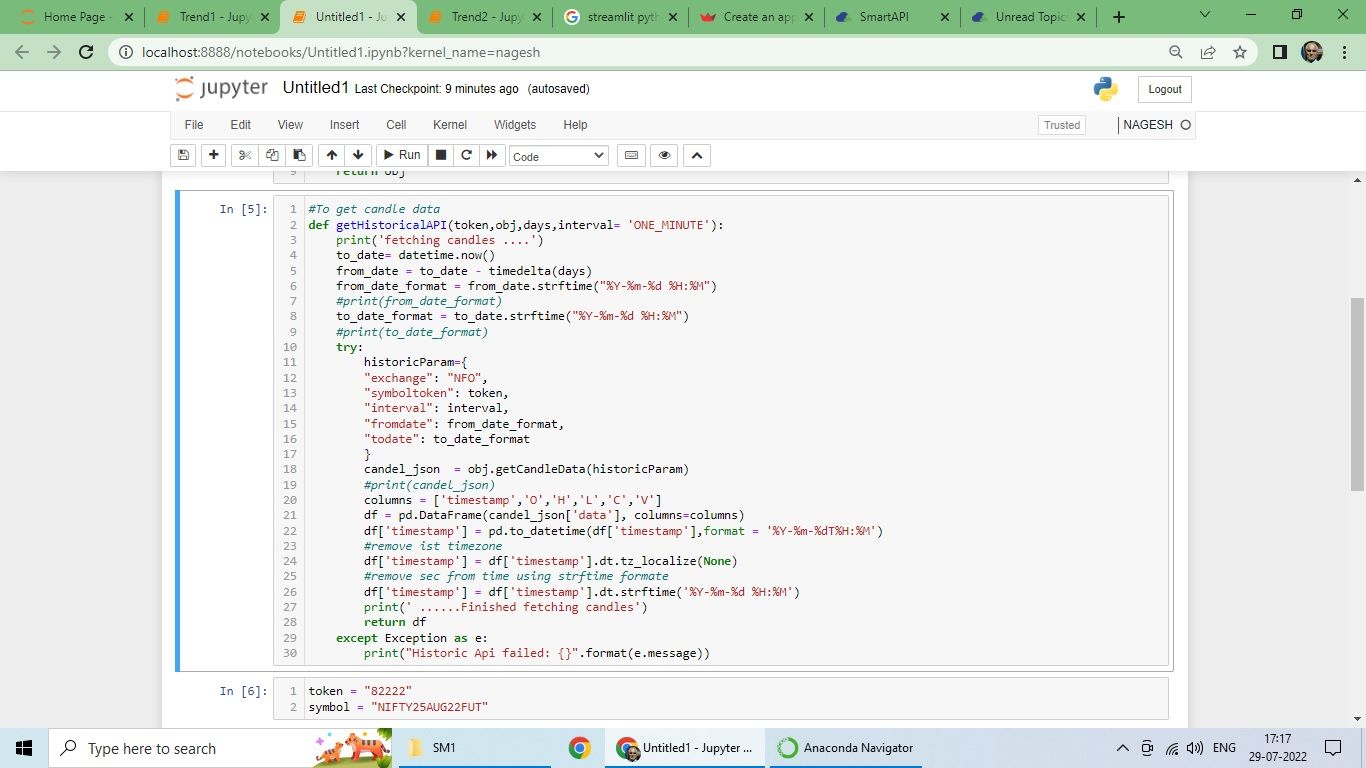The width and height of the screenshot is (1366, 768).
Task: Save and checkpoint the notebook
Action: coord(183,155)
